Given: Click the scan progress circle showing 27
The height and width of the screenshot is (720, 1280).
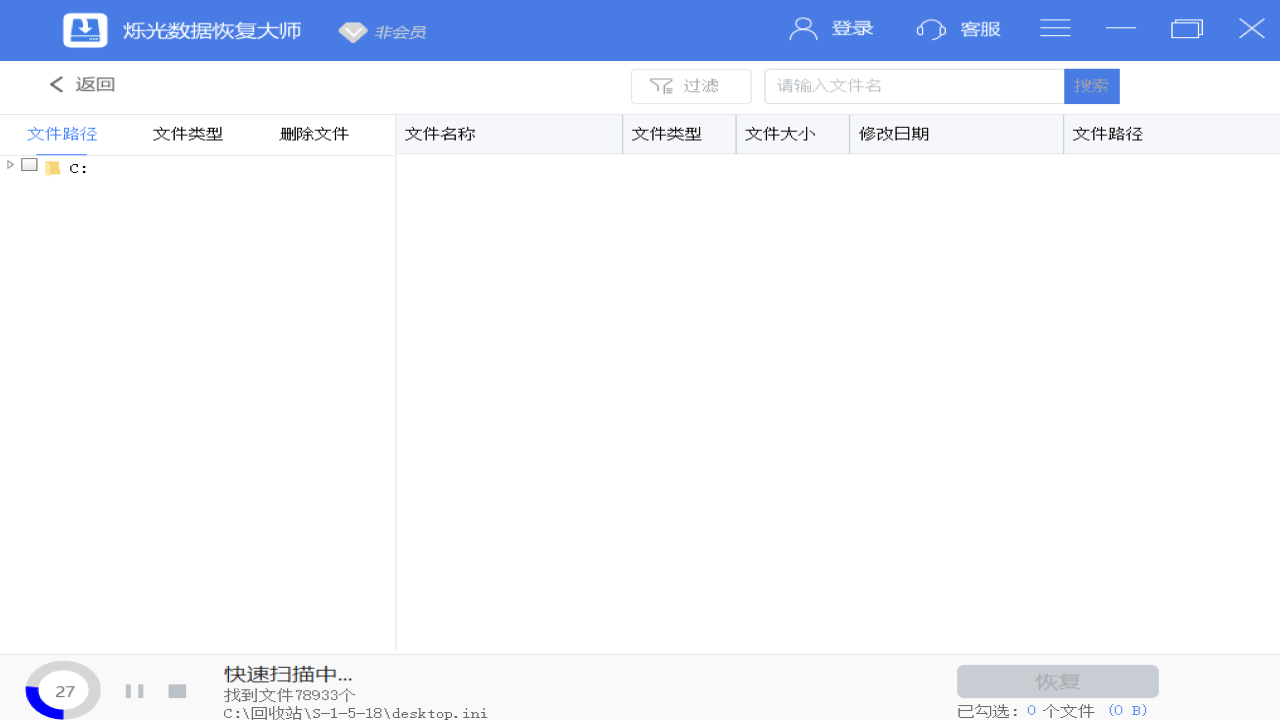Looking at the screenshot, I should (62, 690).
